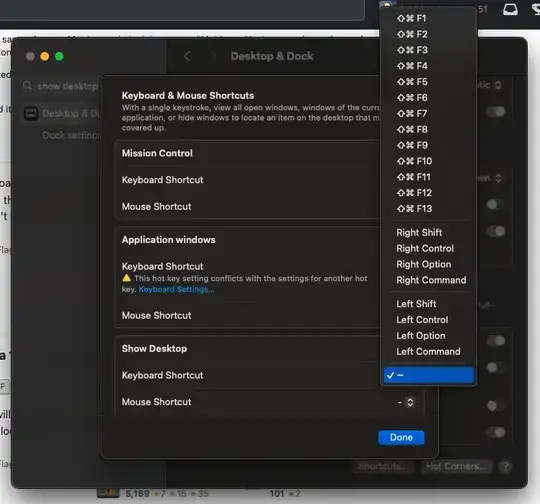This screenshot has width=540, height=504.
Task: Pick Left Shift as the shortcut
Action: coord(429,304)
